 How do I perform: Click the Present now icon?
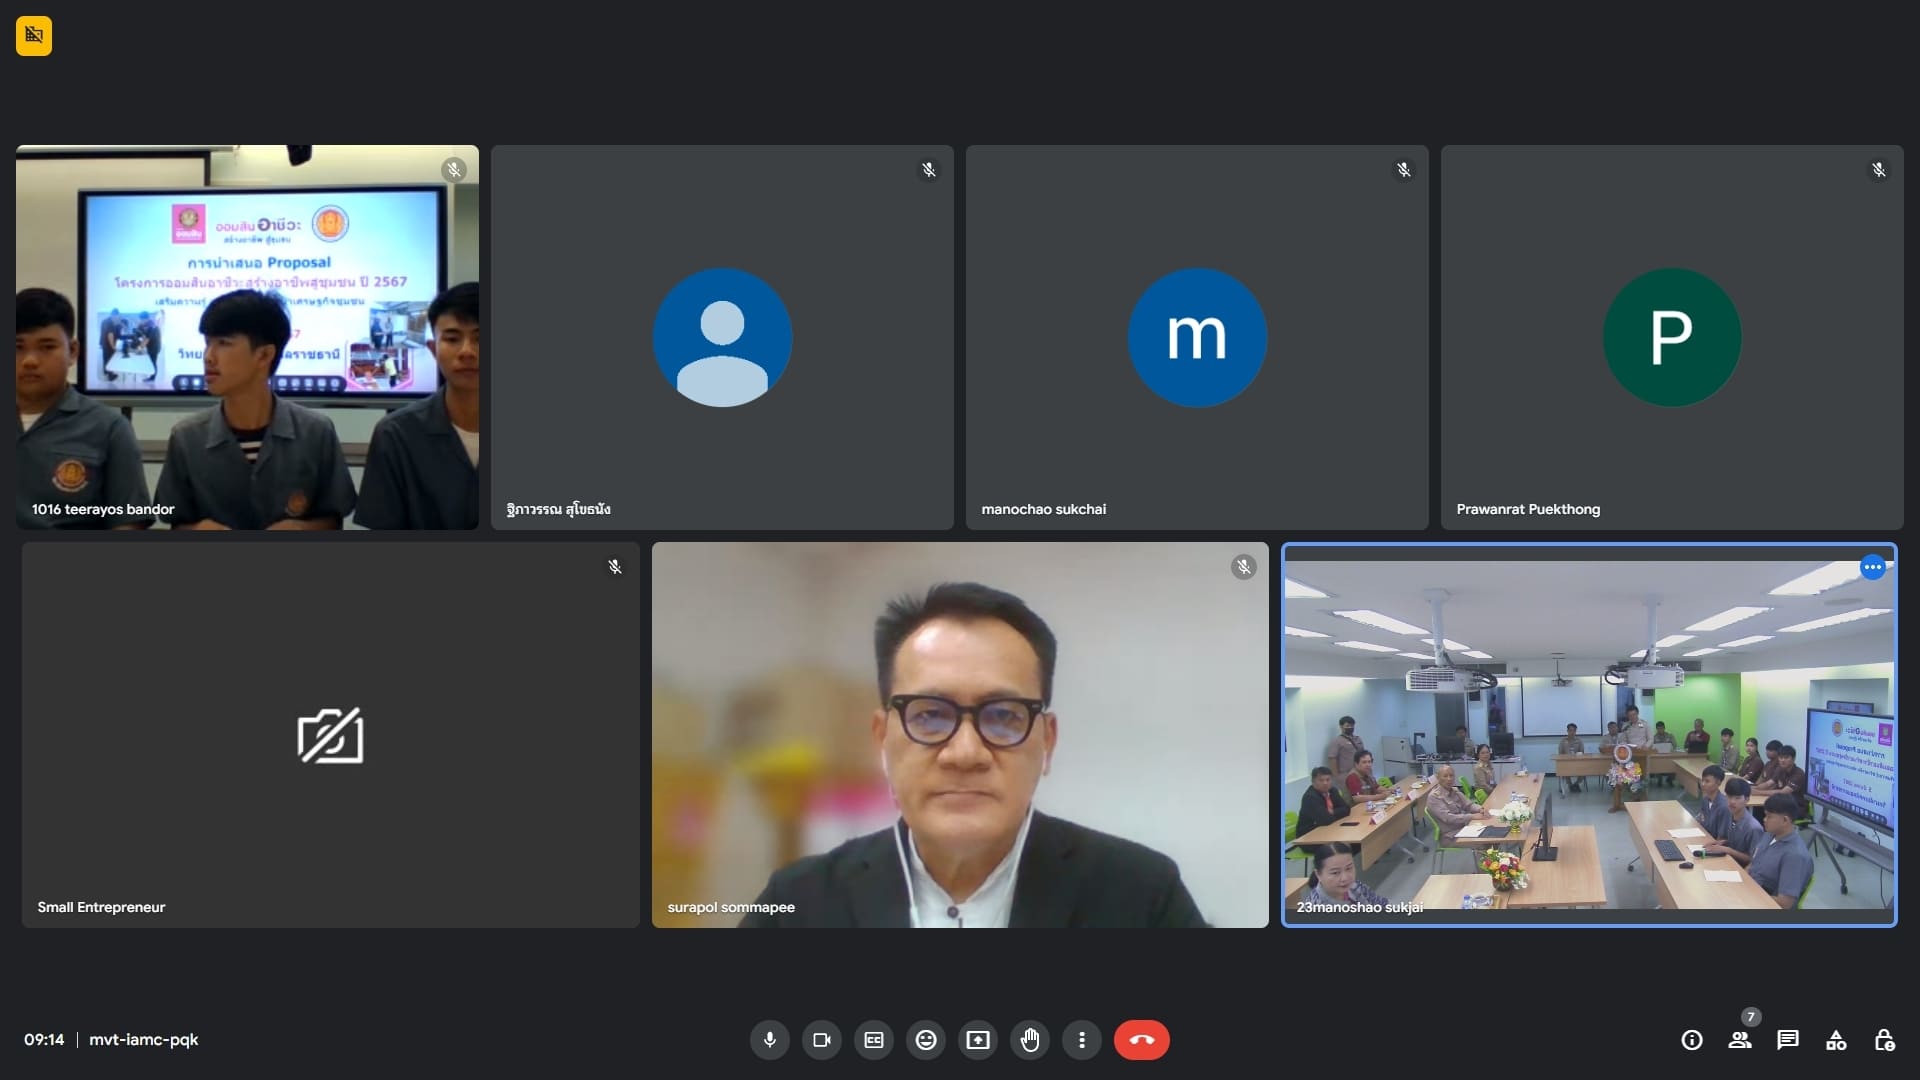click(978, 1040)
